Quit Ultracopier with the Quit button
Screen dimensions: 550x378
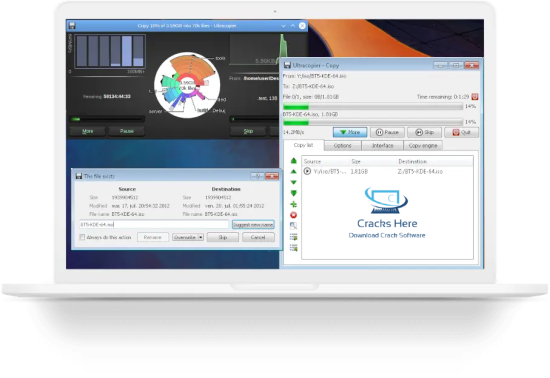tap(461, 132)
